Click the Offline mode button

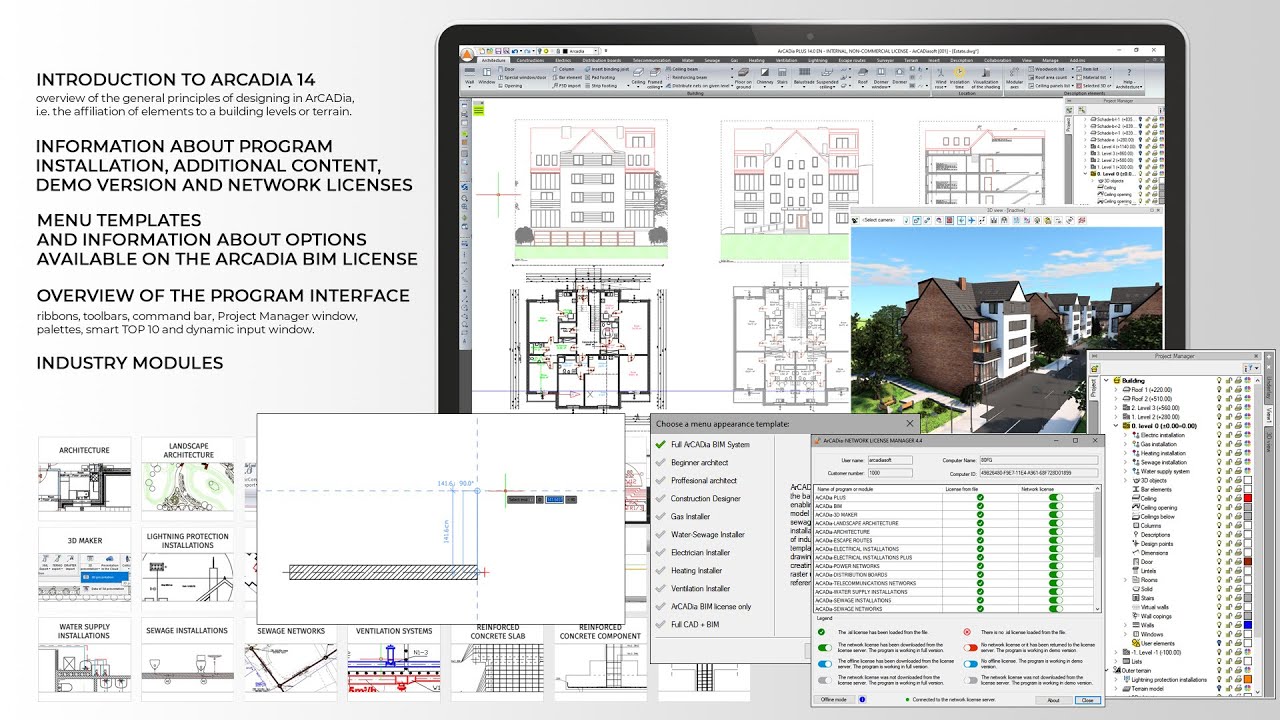click(833, 699)
